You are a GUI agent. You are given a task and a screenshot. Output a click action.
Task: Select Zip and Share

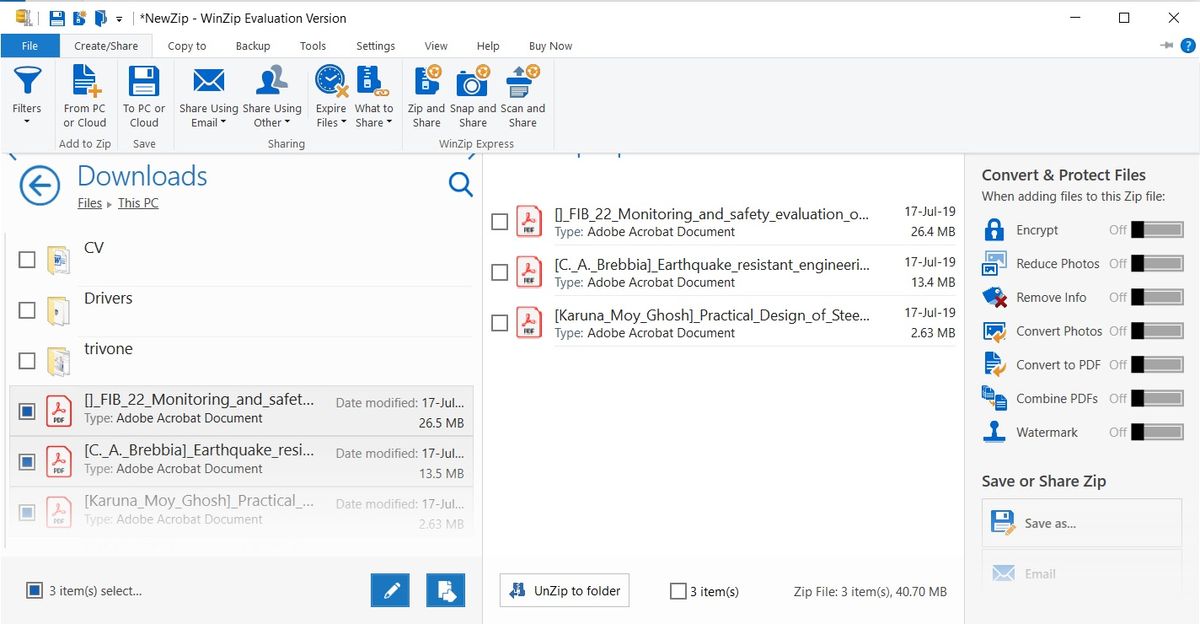pos(426,95)
